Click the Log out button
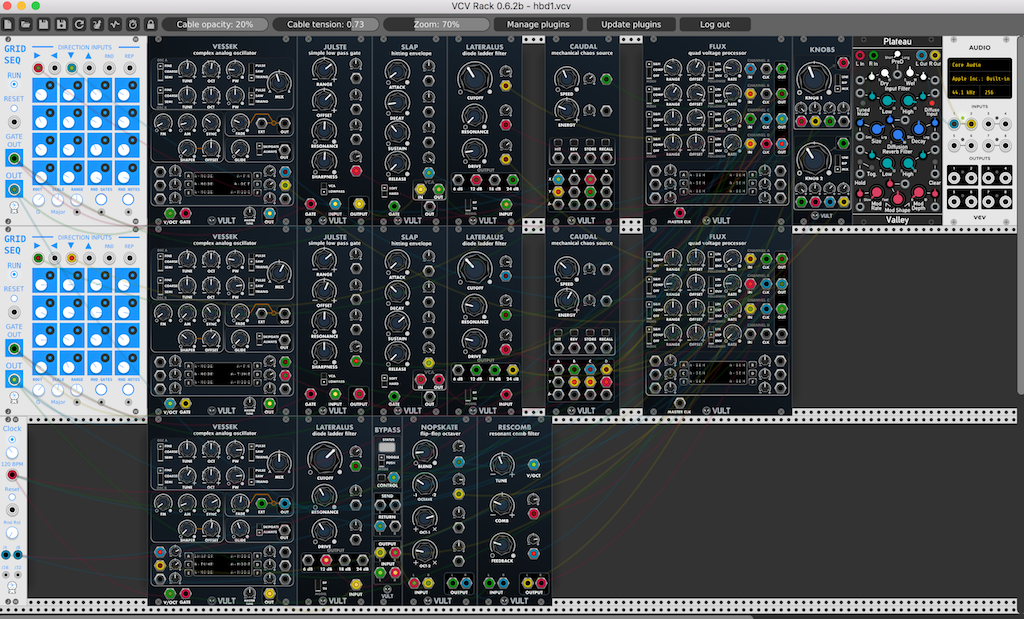This screenshot has width=1024, height=619. pyautogui.click(x=715, y=25)
